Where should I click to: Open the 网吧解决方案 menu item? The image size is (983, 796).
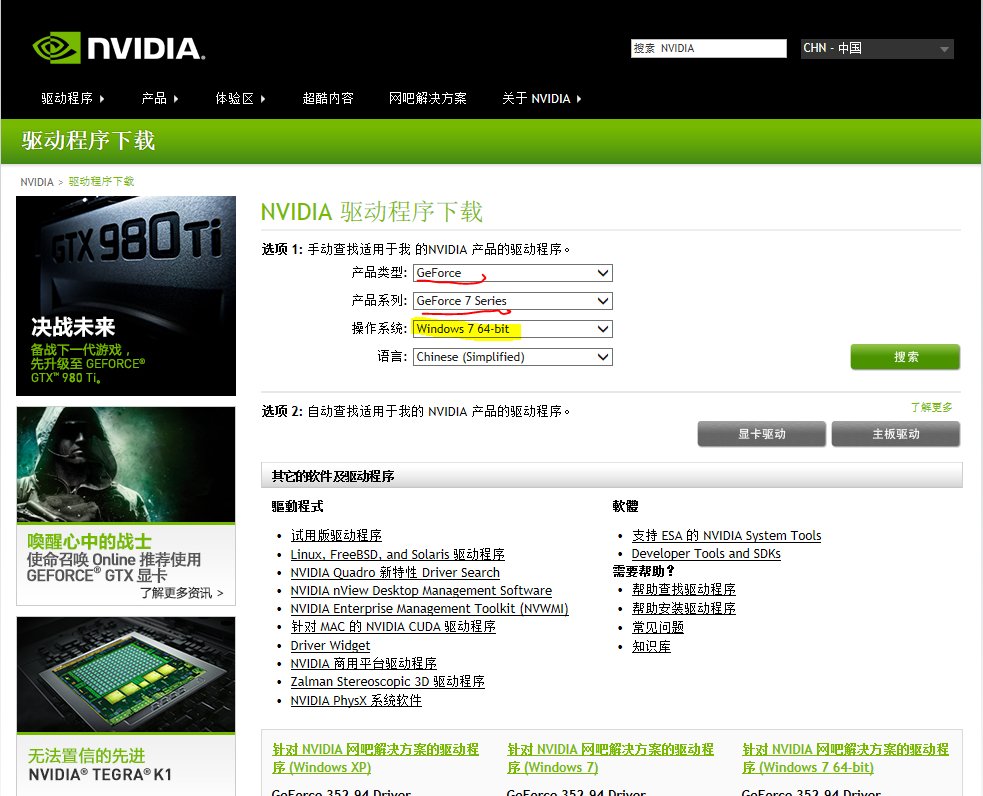427,98
